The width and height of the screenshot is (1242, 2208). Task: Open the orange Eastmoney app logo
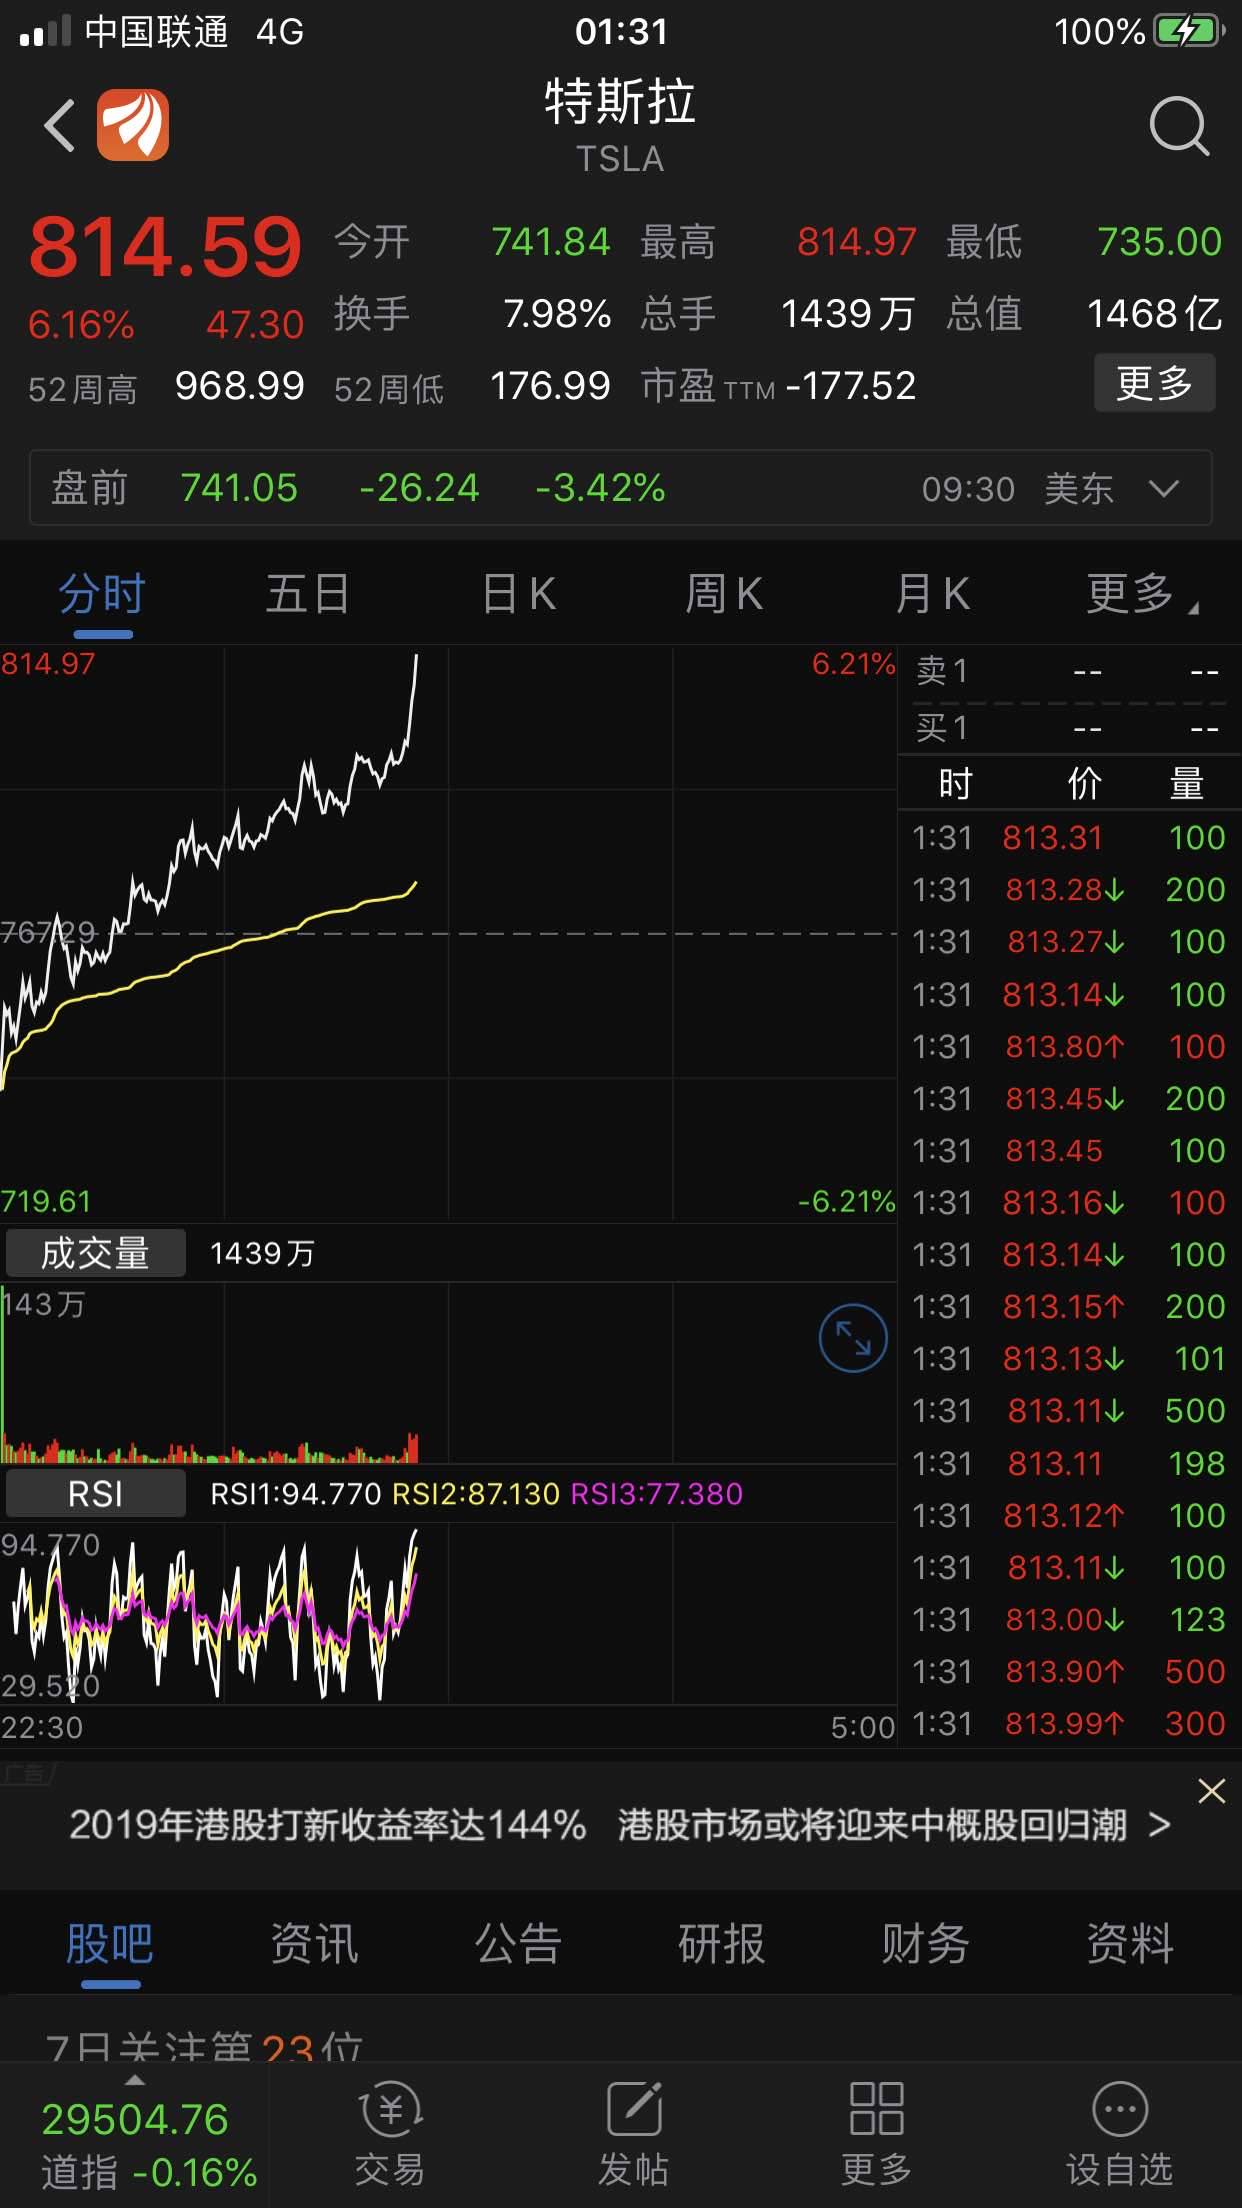tap(133, 125)
